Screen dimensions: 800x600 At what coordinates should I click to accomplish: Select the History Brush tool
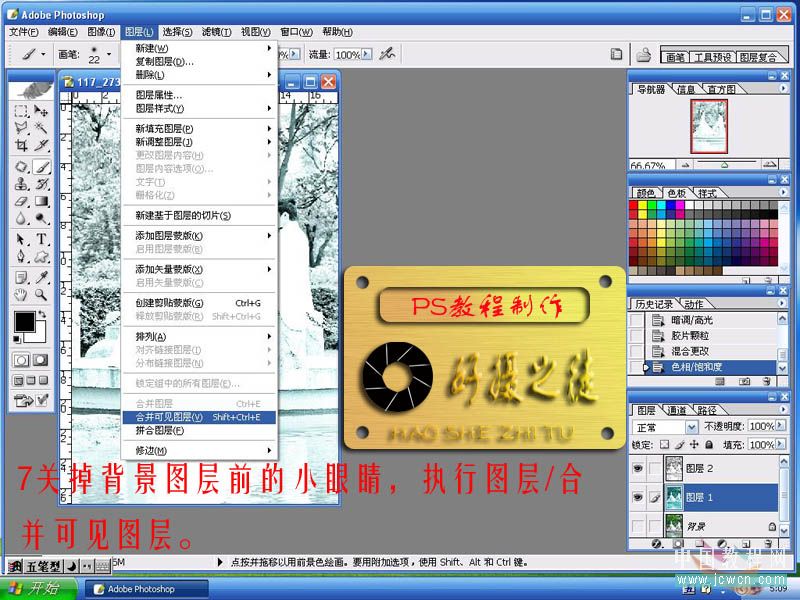[x=41, y=184]
